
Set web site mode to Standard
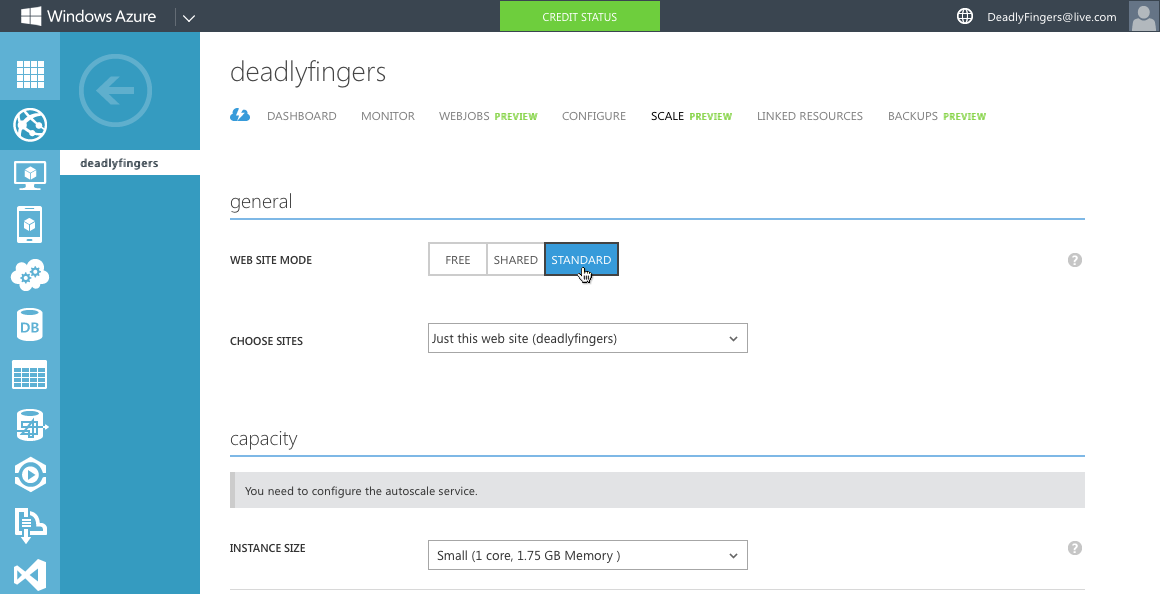point(581,260)
